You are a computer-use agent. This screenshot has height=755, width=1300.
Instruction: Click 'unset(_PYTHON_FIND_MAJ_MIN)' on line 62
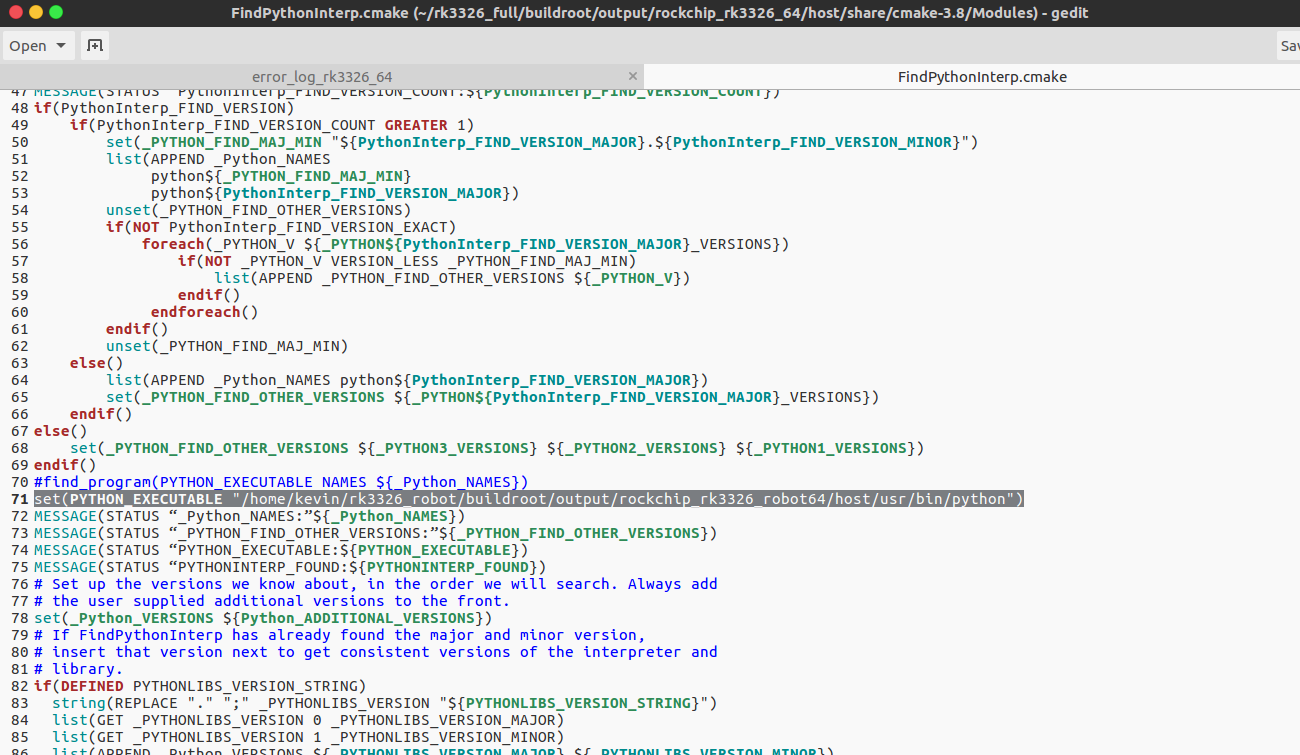click(x=227, y=346)
